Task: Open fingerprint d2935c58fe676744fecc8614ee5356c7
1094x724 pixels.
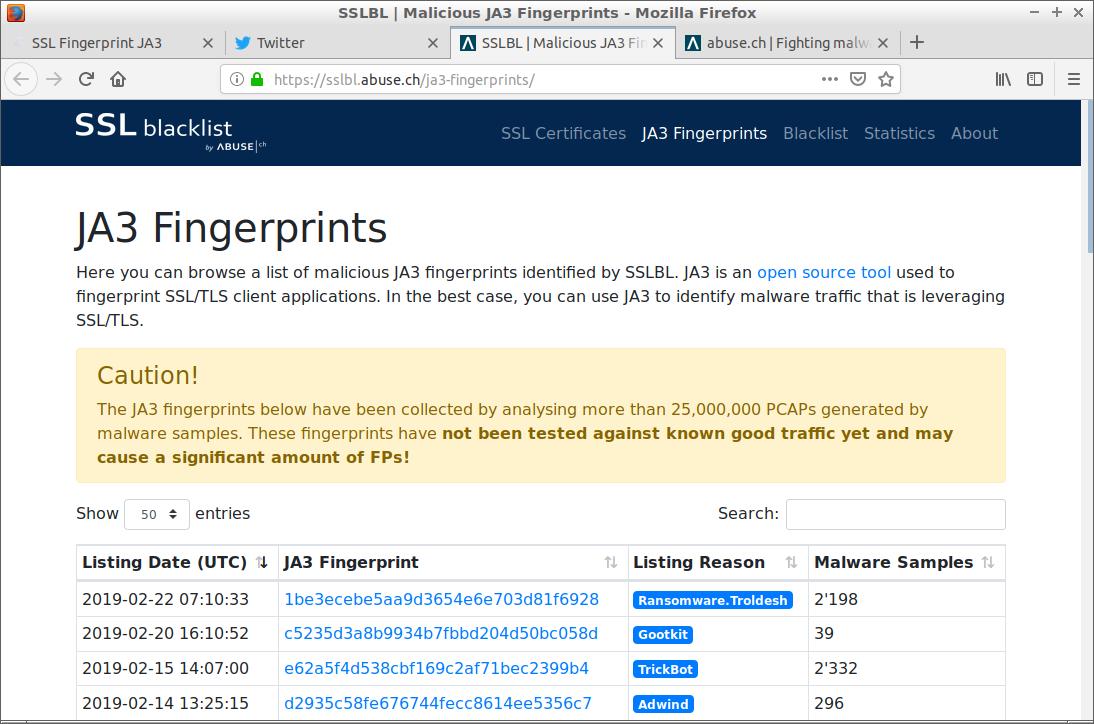Action: pos(437,703)
